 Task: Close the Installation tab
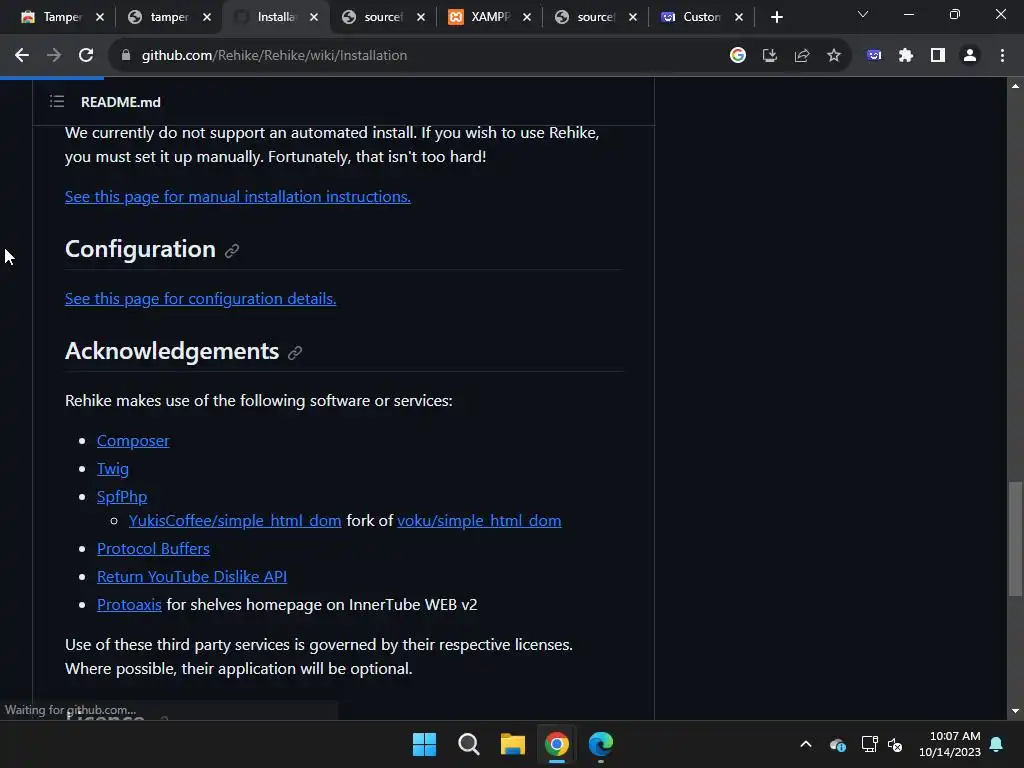(314, 17)
